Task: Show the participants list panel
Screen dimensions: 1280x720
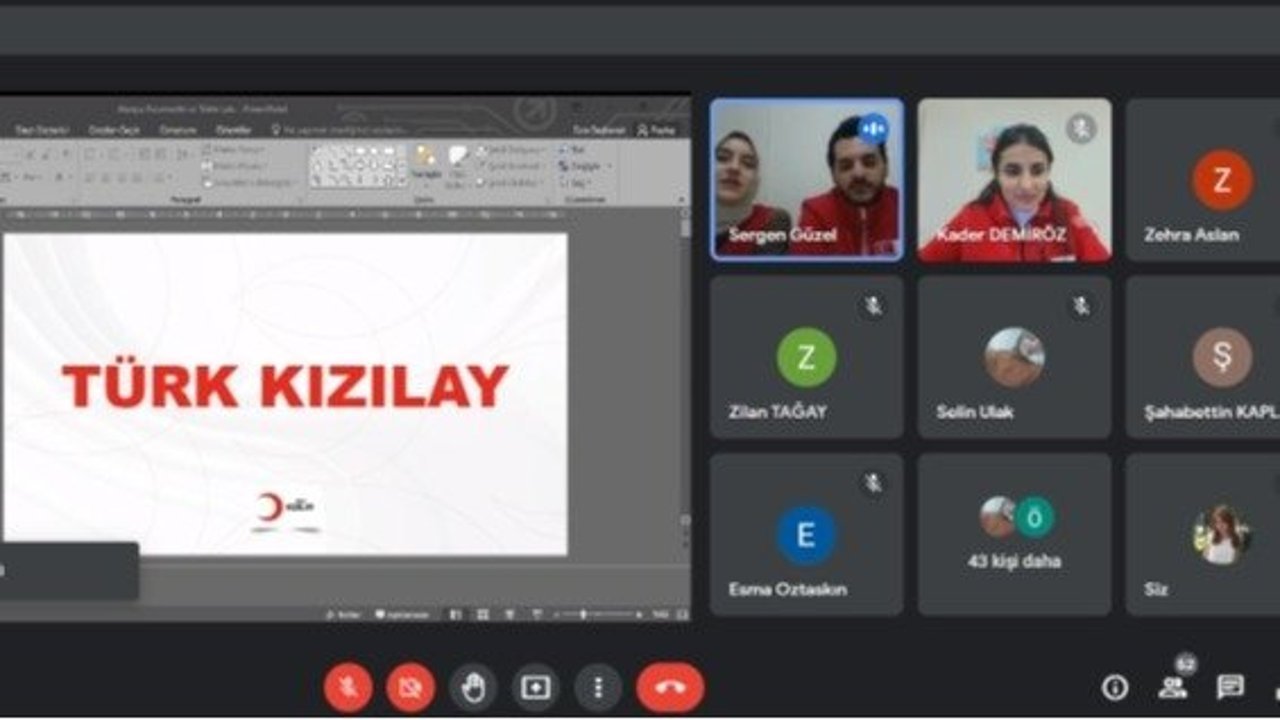Action: (x=1172, y=687)
